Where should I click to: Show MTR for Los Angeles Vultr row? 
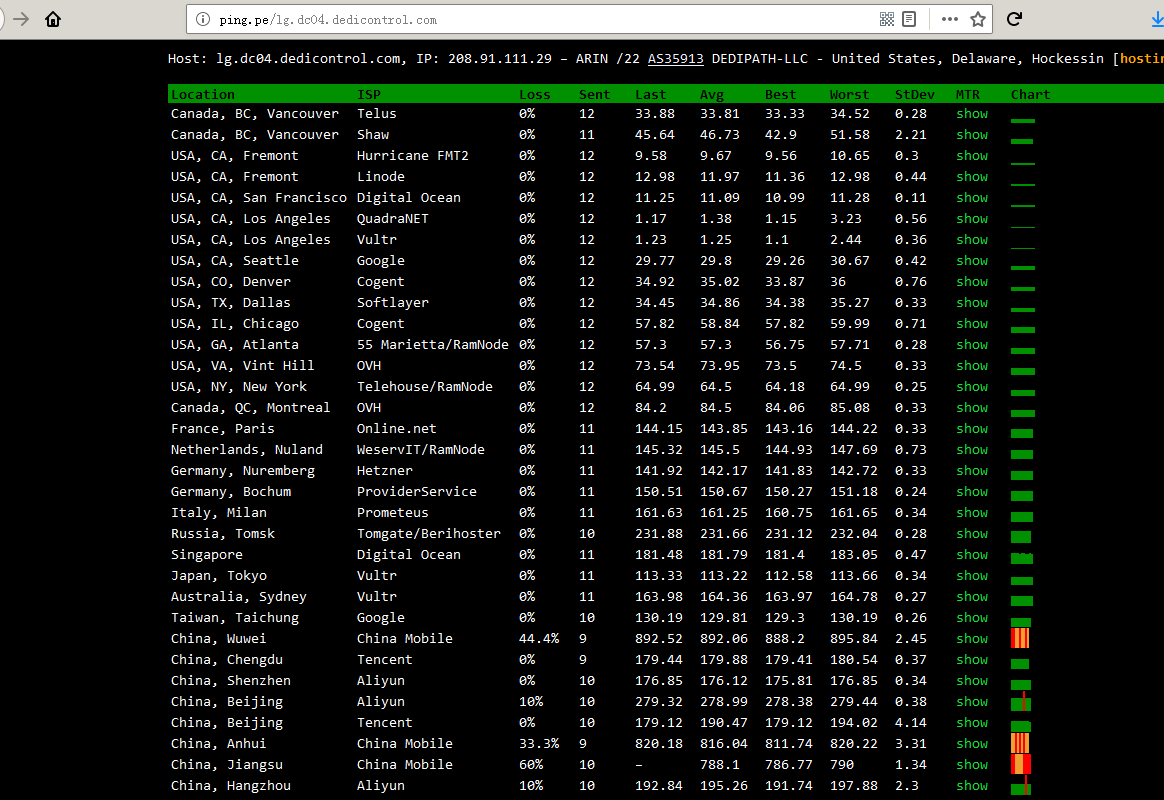[x=972, y=240]
